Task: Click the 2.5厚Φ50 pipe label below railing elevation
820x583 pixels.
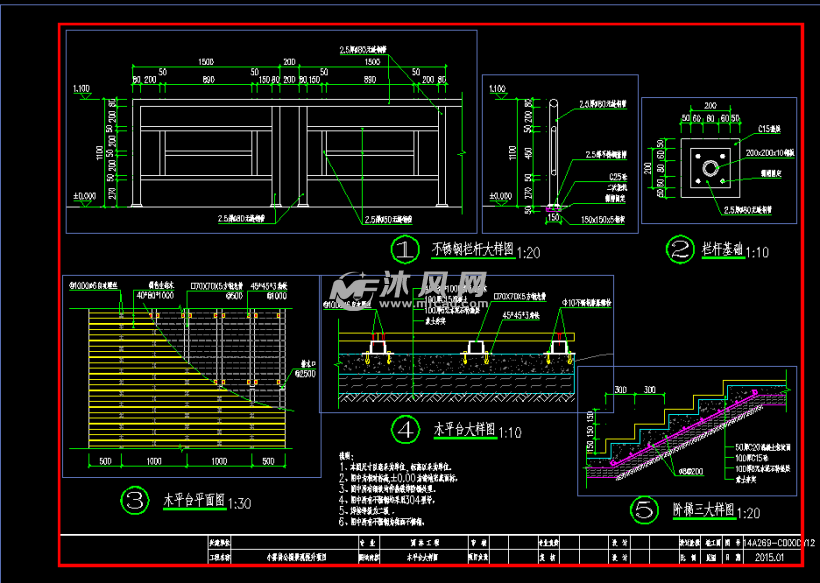Action: [x=389, y=220]
